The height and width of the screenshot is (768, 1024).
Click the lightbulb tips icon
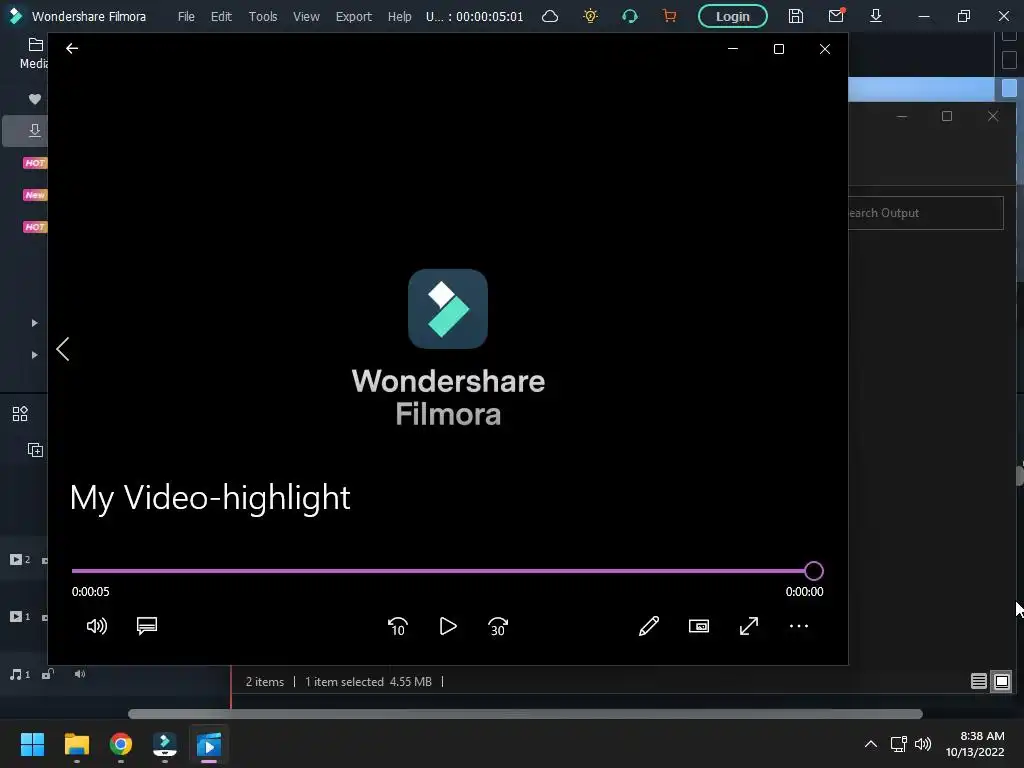click(590, 16)
